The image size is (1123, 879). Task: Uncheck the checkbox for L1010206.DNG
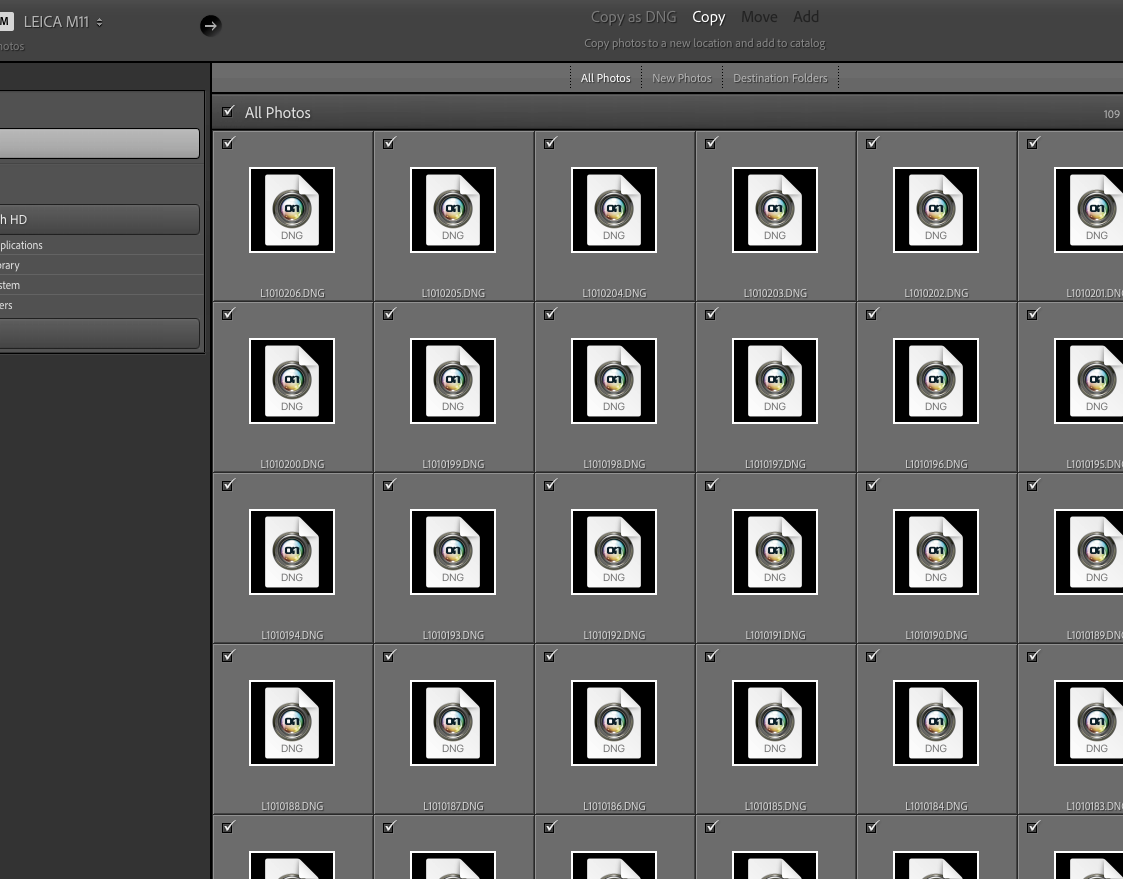(228, 143)
